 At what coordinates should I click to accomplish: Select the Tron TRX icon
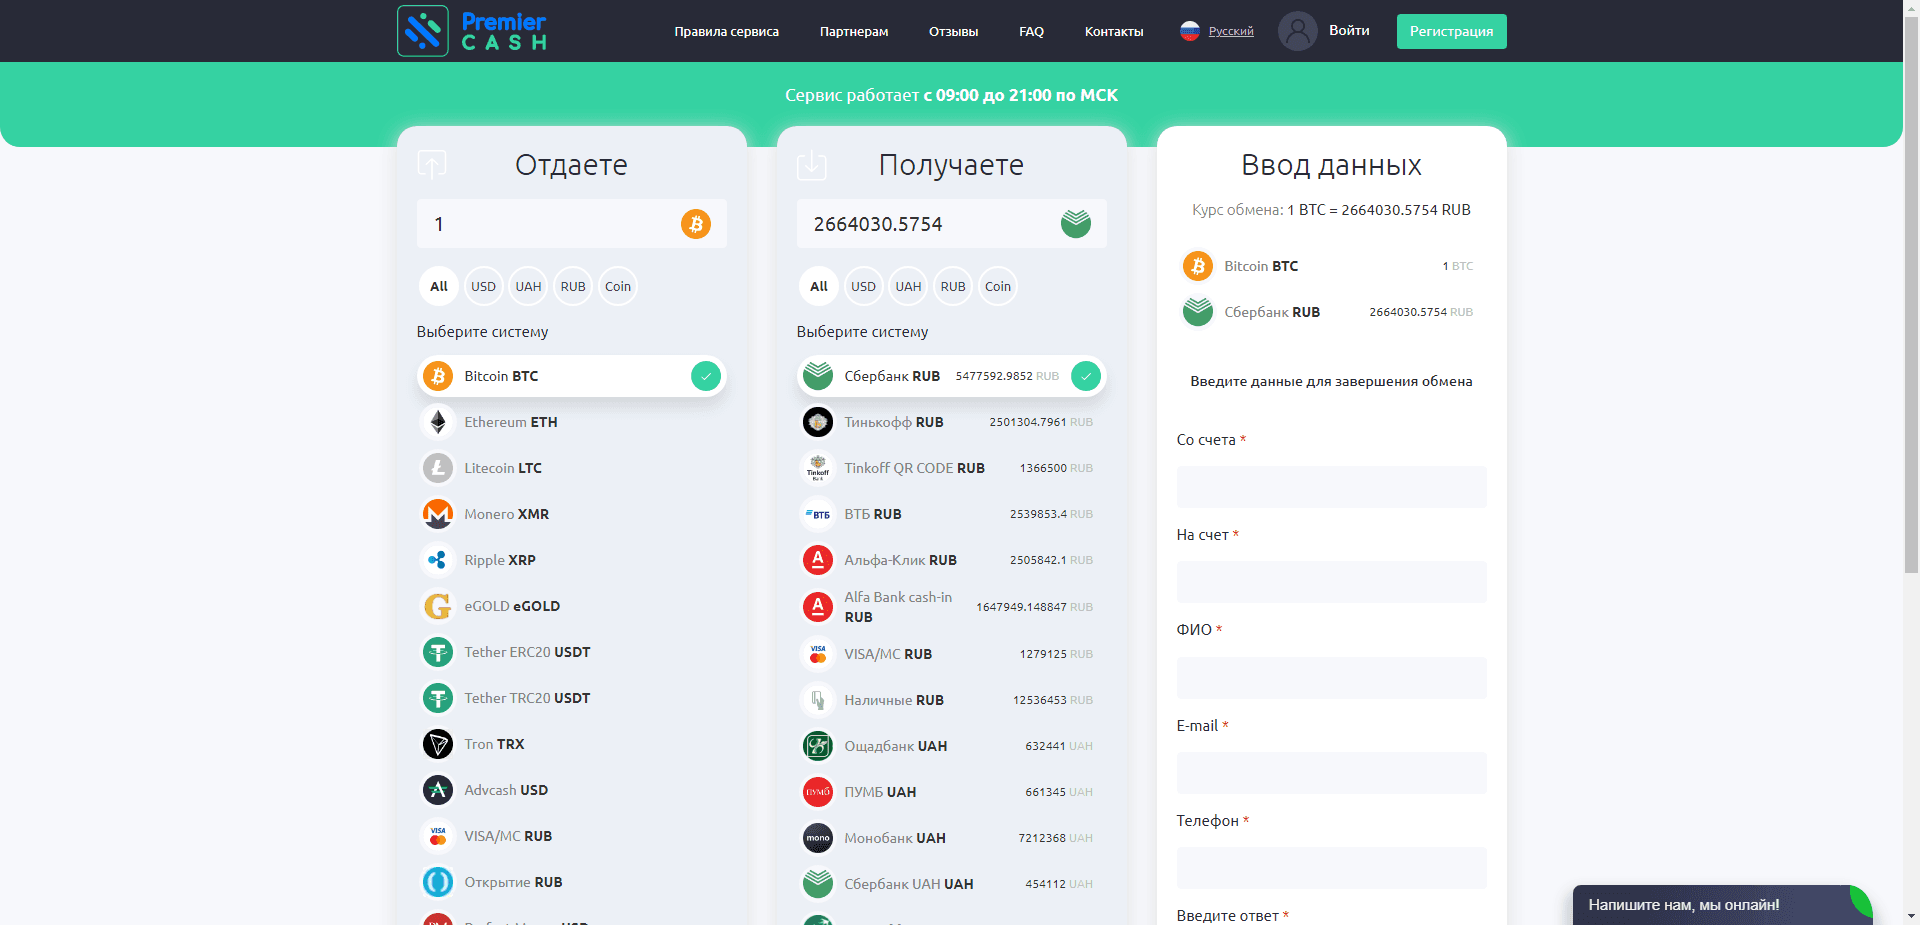tap(438, 744)
